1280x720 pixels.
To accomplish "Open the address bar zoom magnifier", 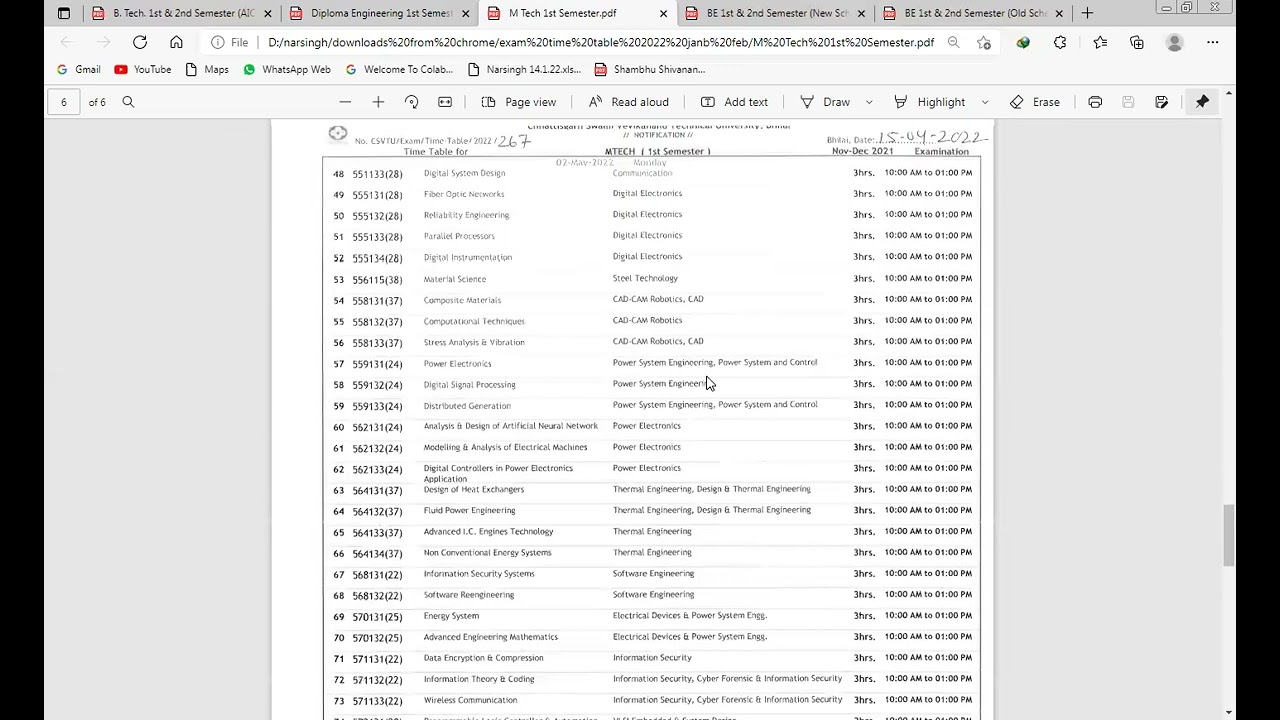I will click(953, 42).
